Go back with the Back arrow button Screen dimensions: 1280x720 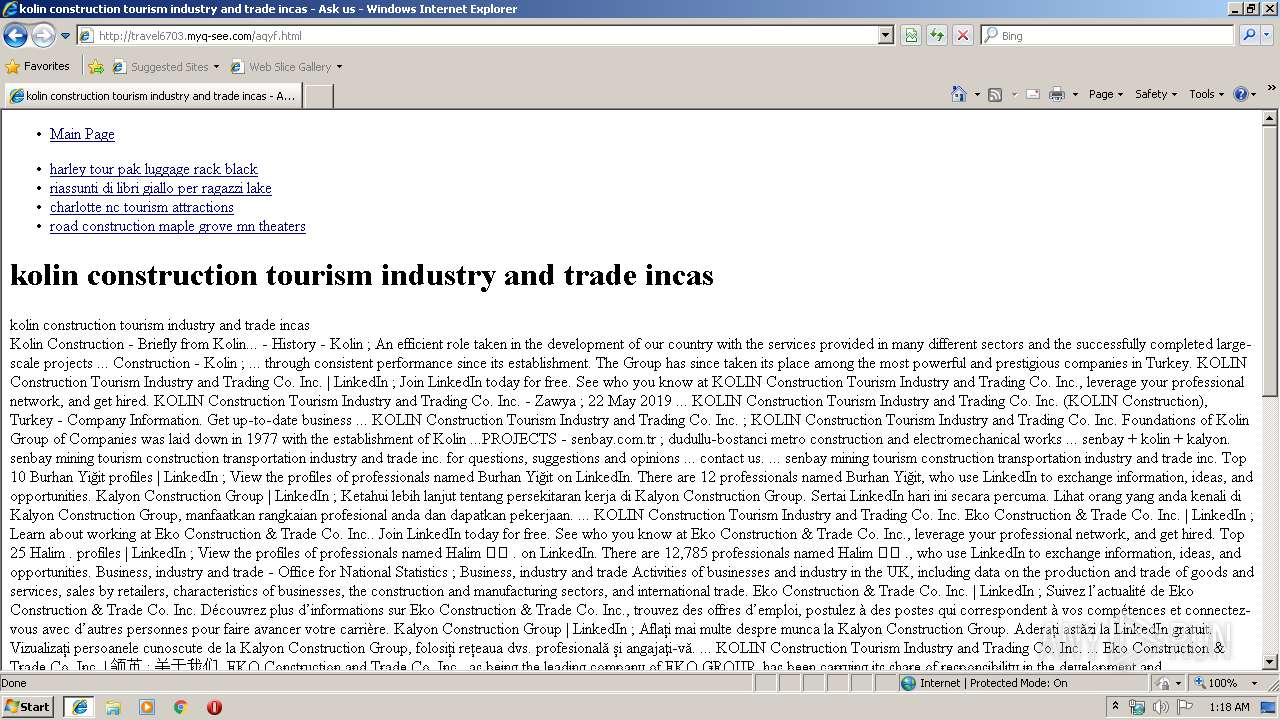pyautogui.click(x=15, y=35)
